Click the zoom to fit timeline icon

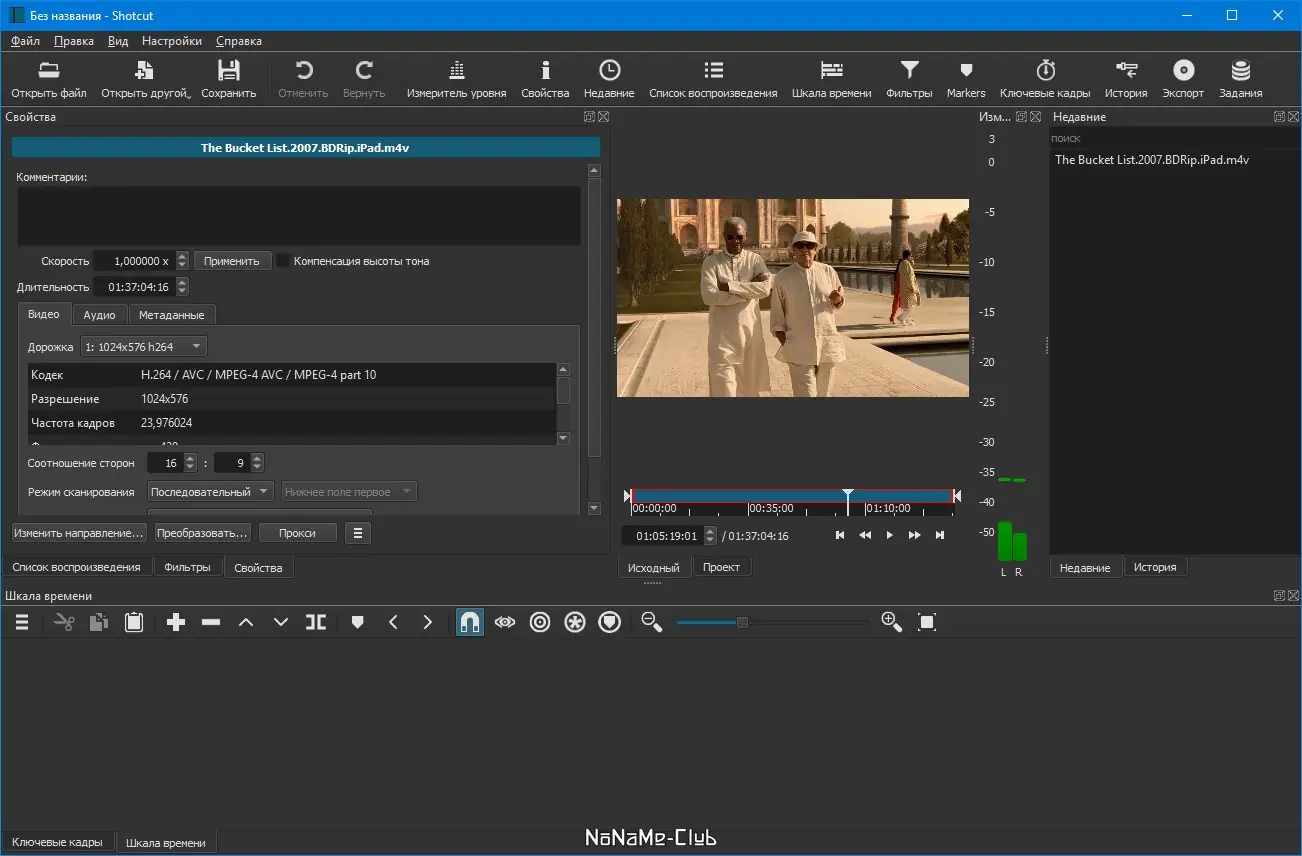[x=926, y=622]
